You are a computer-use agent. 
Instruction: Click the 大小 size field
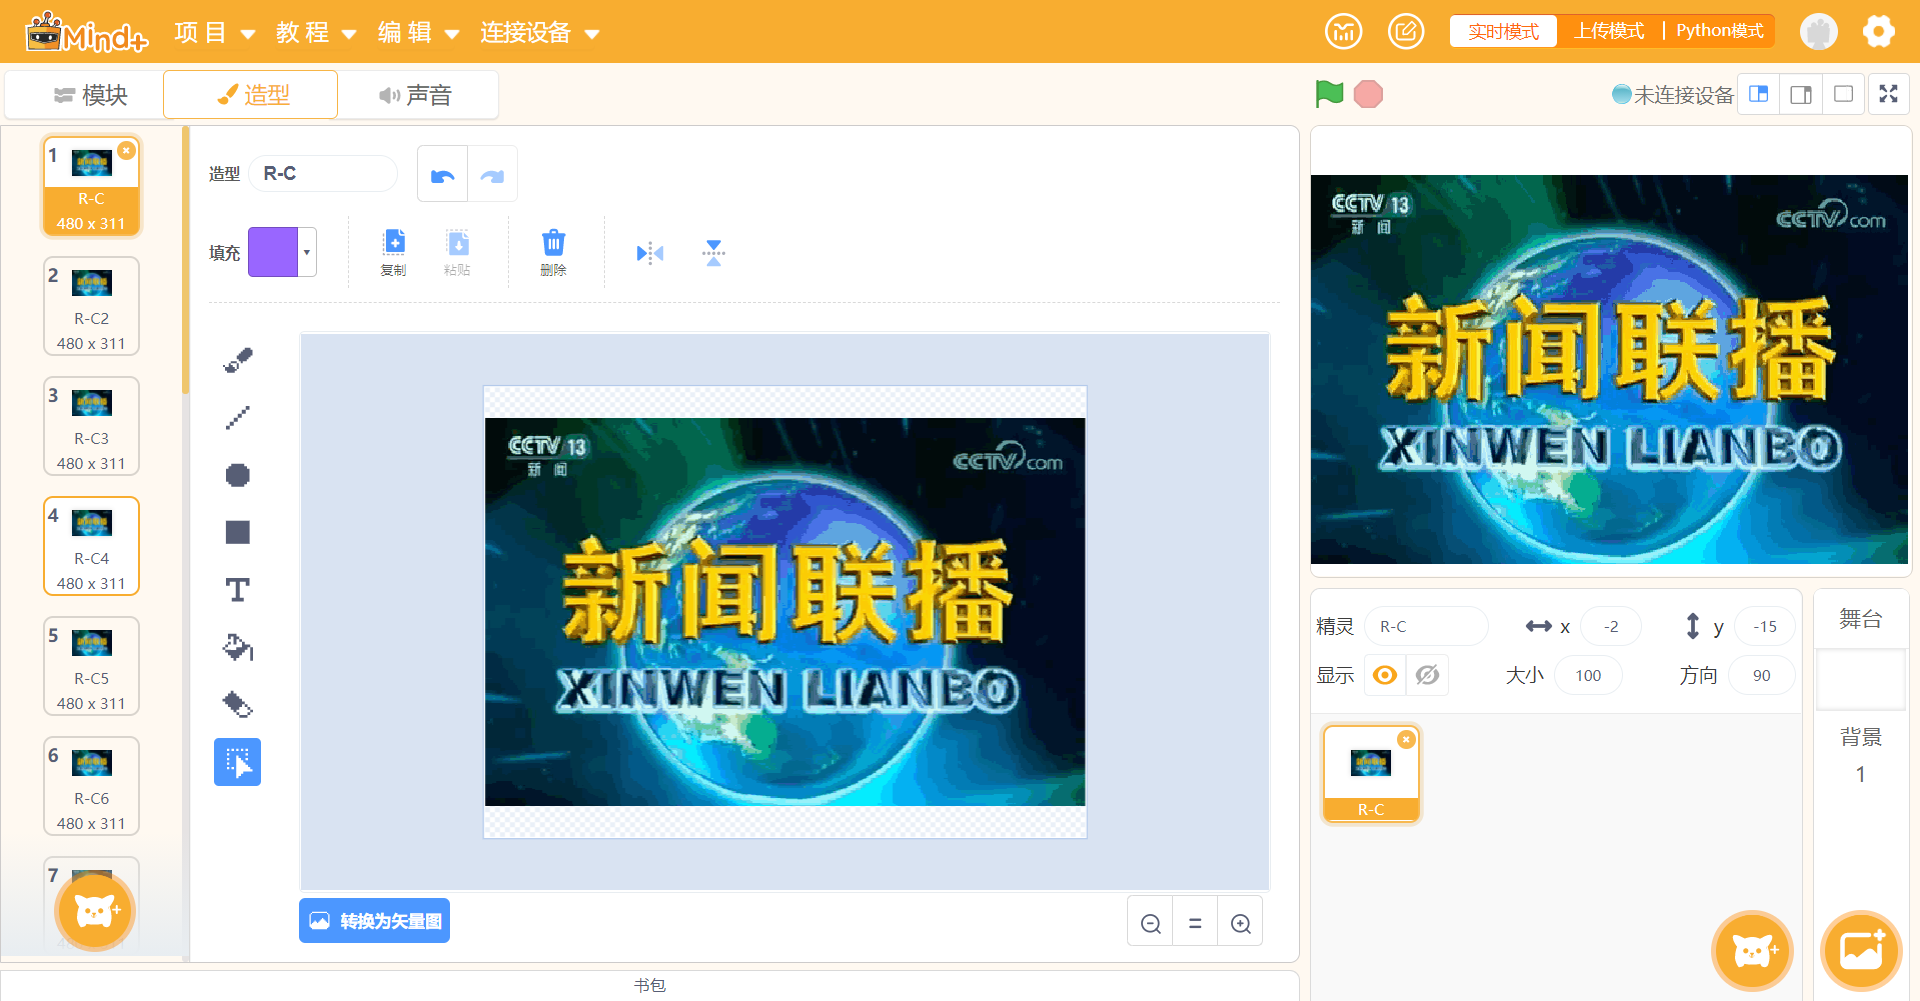[x=1588, y=676]
